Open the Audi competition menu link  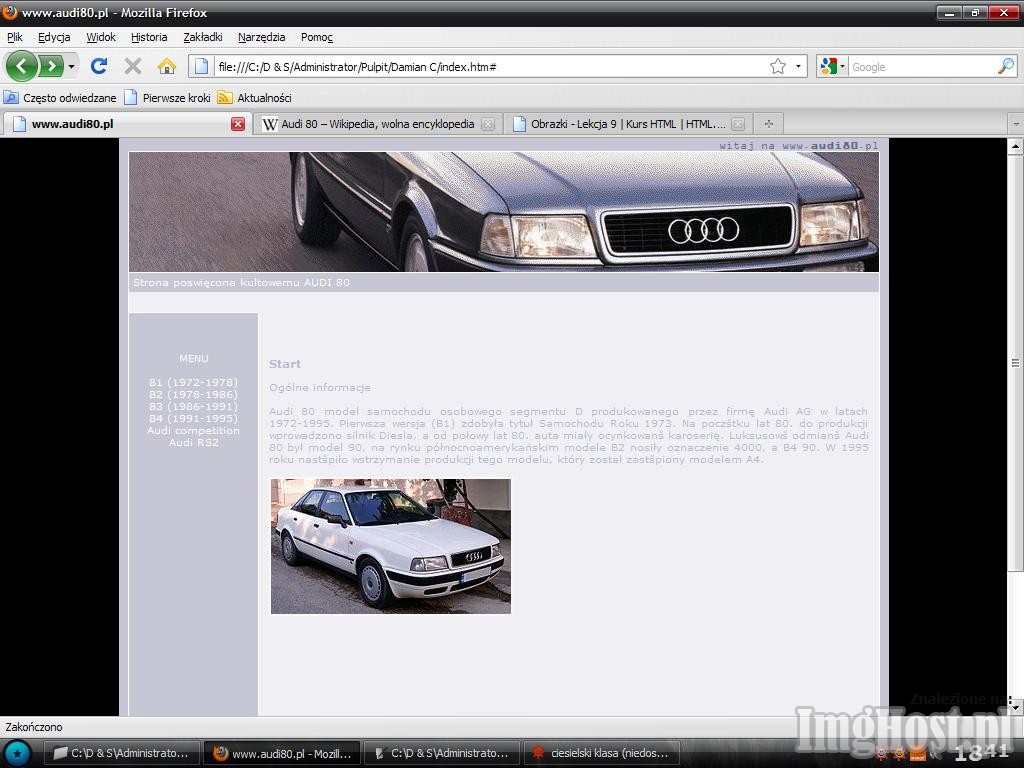193,430
